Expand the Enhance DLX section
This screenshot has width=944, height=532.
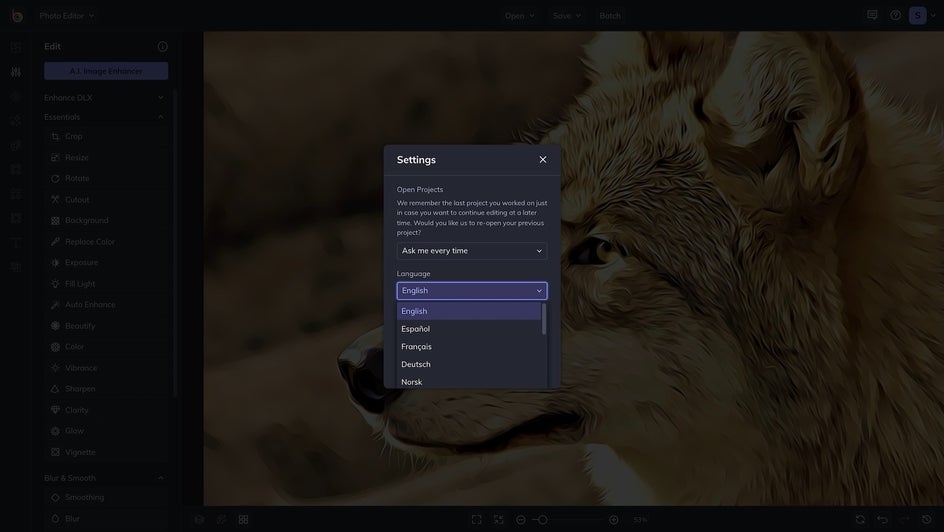point(104,97)
